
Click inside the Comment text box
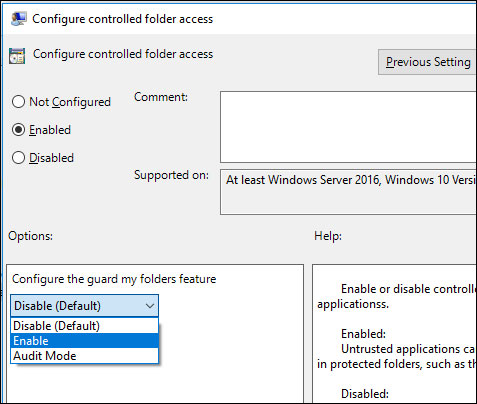tap(348, 127)
